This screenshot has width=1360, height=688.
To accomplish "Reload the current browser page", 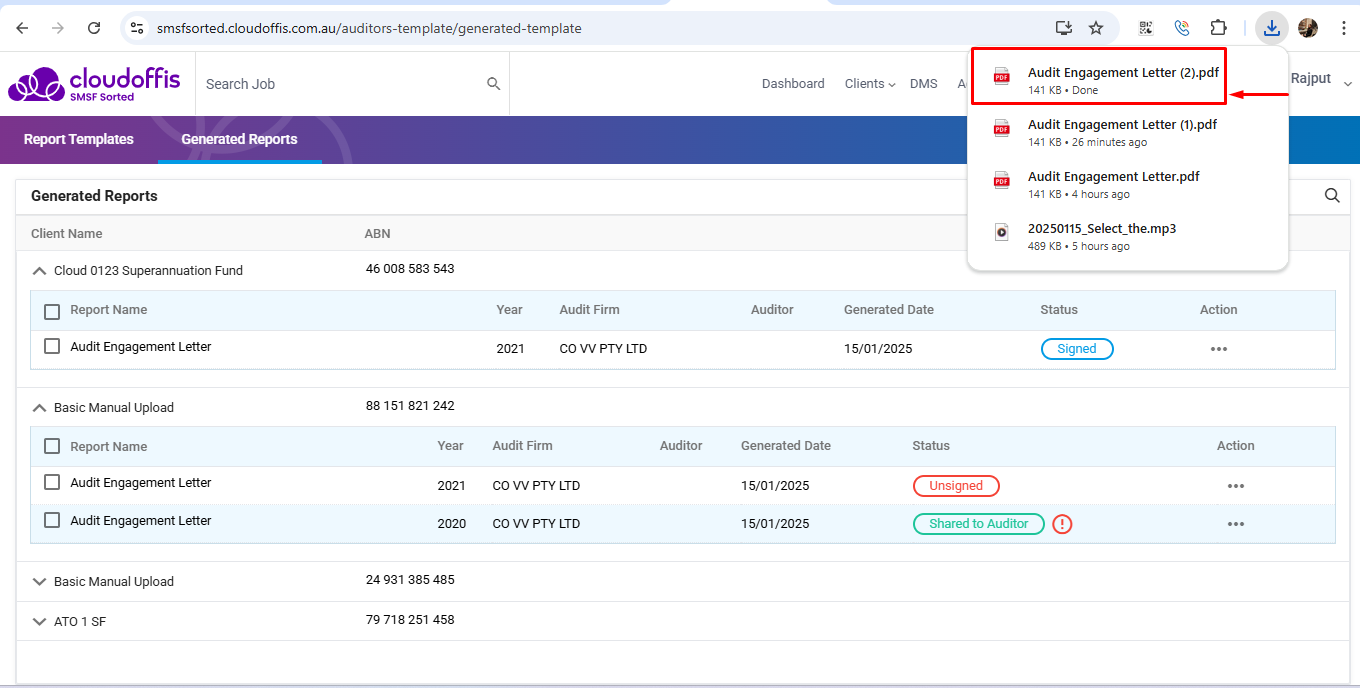I will pyautogui.click(x=94, y=28).
